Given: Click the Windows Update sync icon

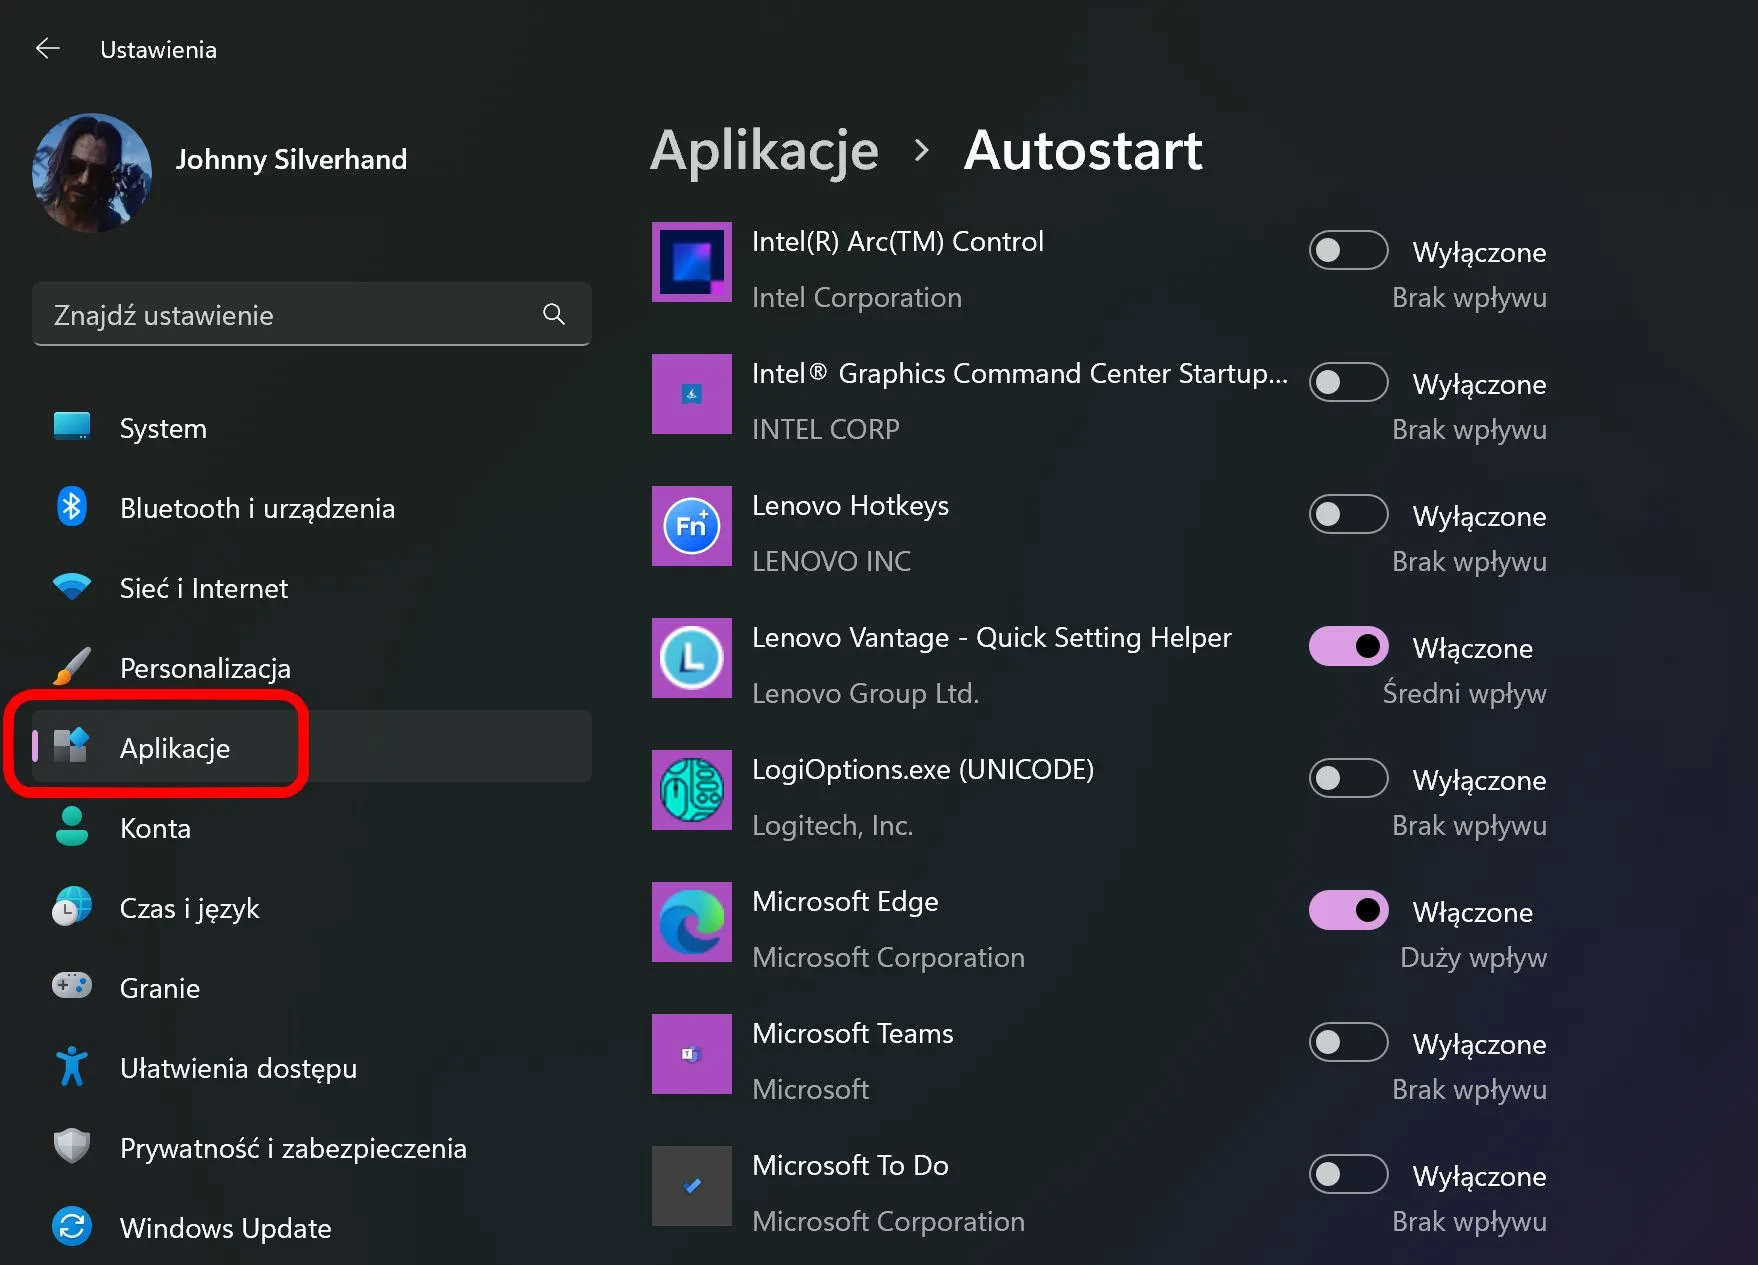Looking at the screenshot, I should [72, 1227].
